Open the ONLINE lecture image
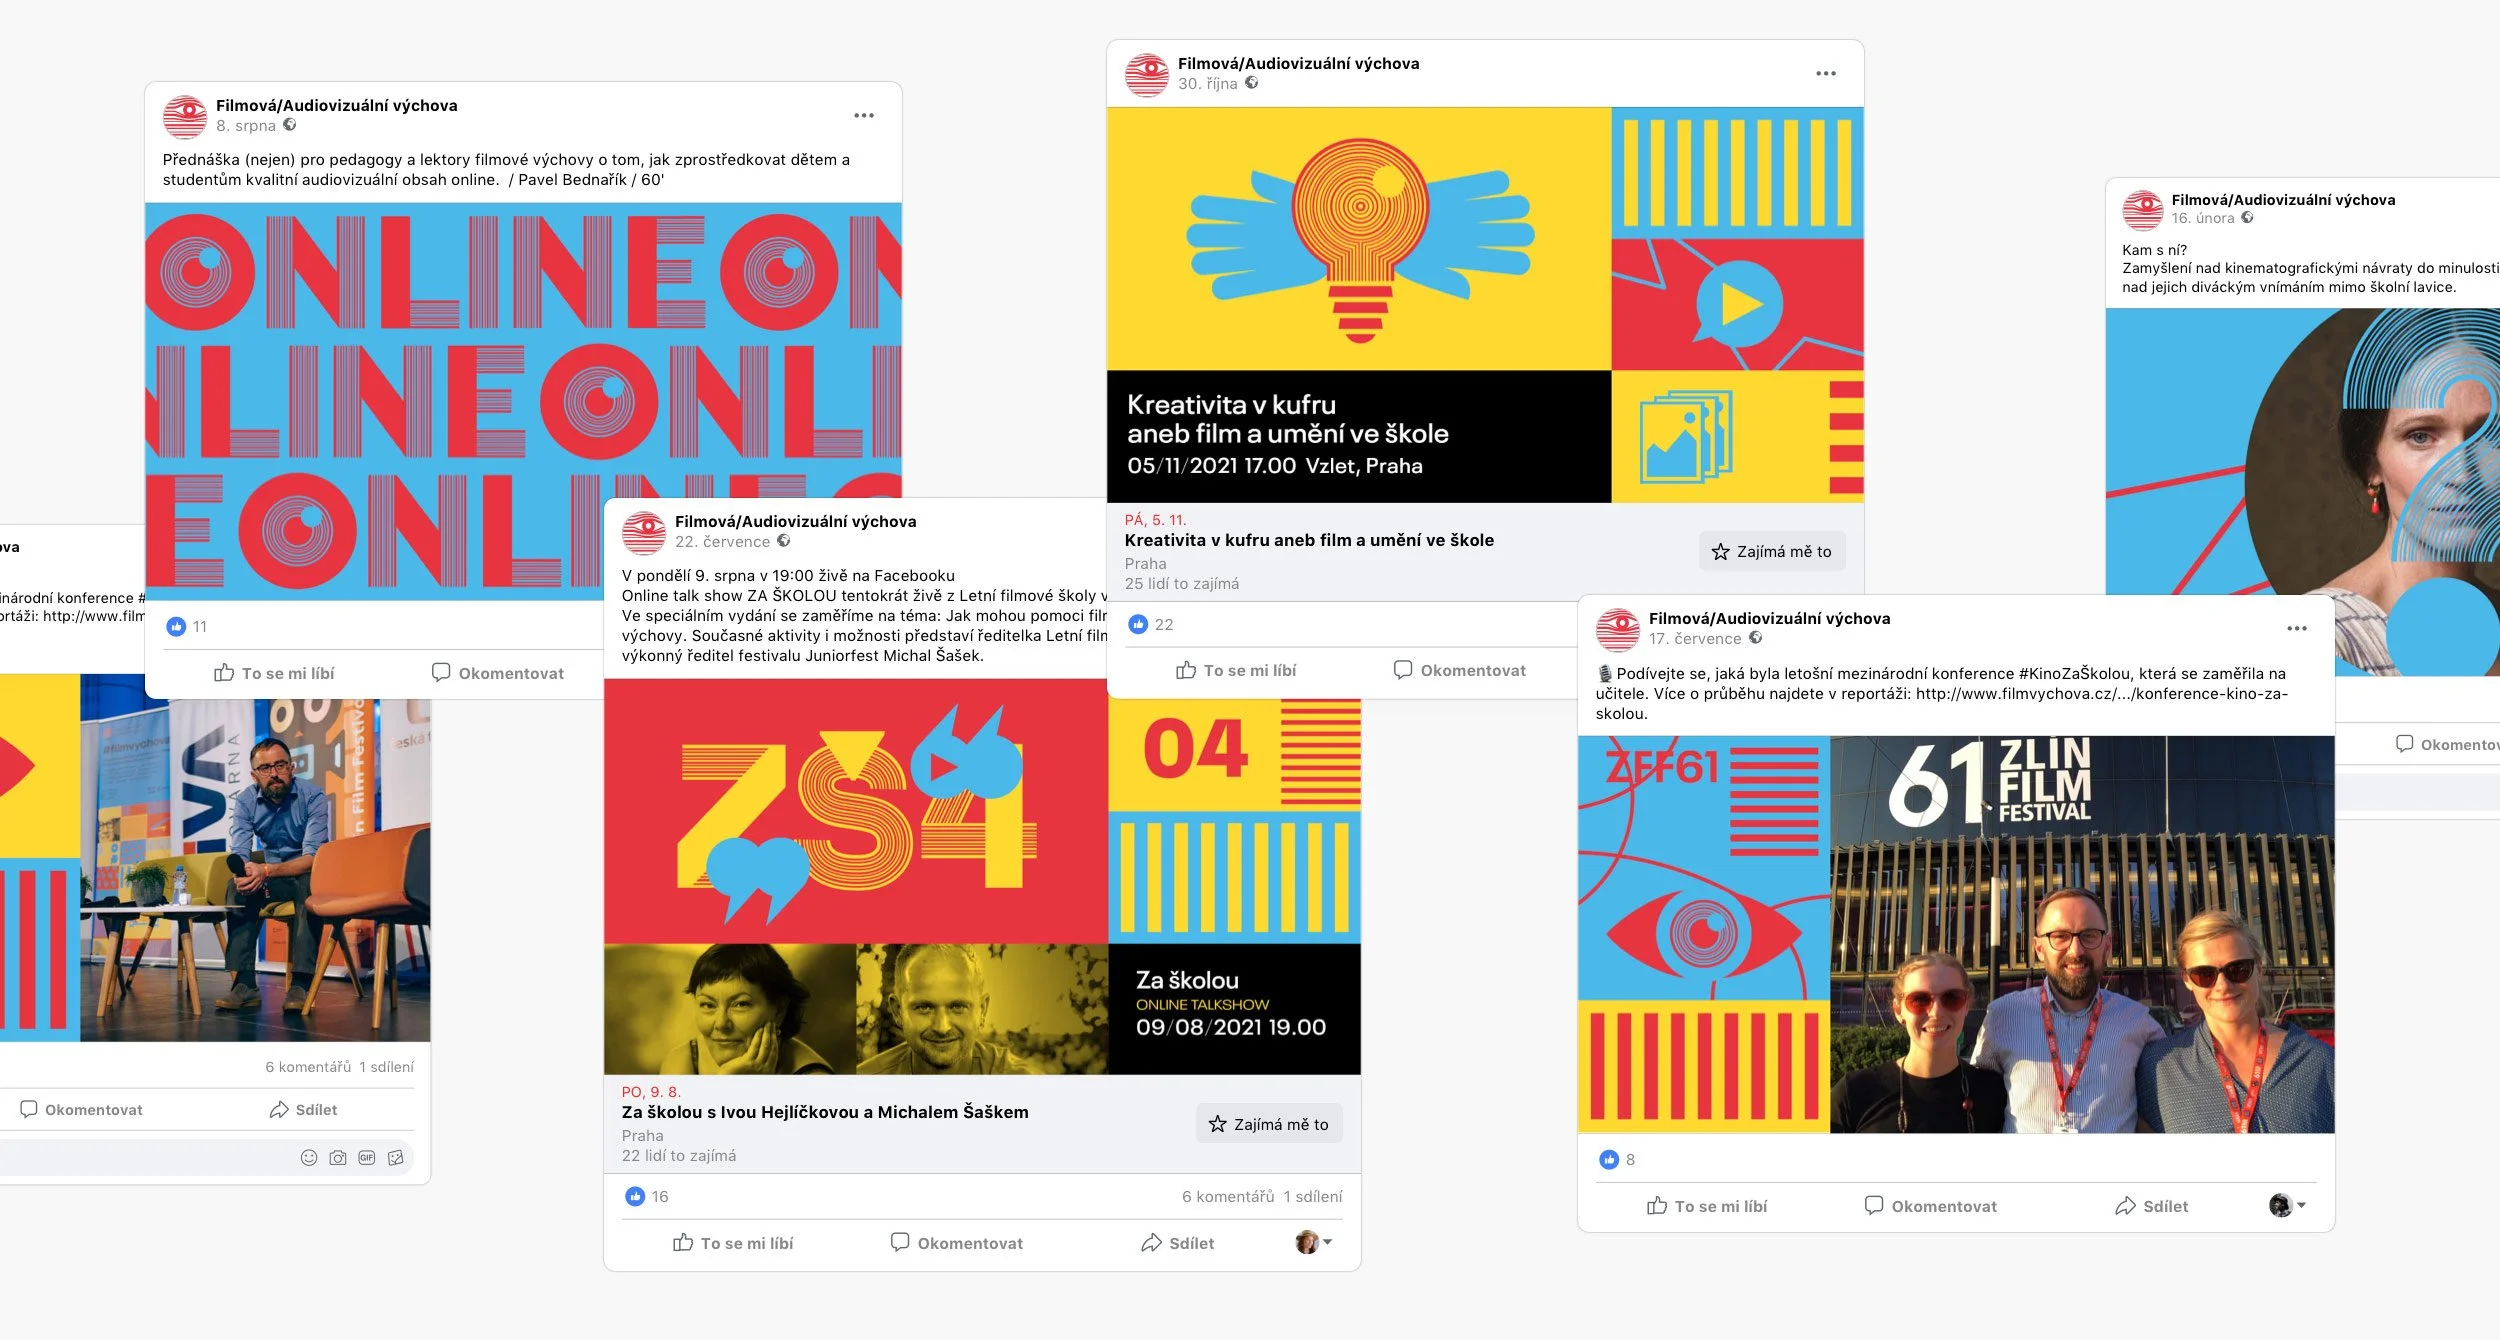This screenshot has width=2500, height=1340. pyautogui.click(x=523, y=400)
